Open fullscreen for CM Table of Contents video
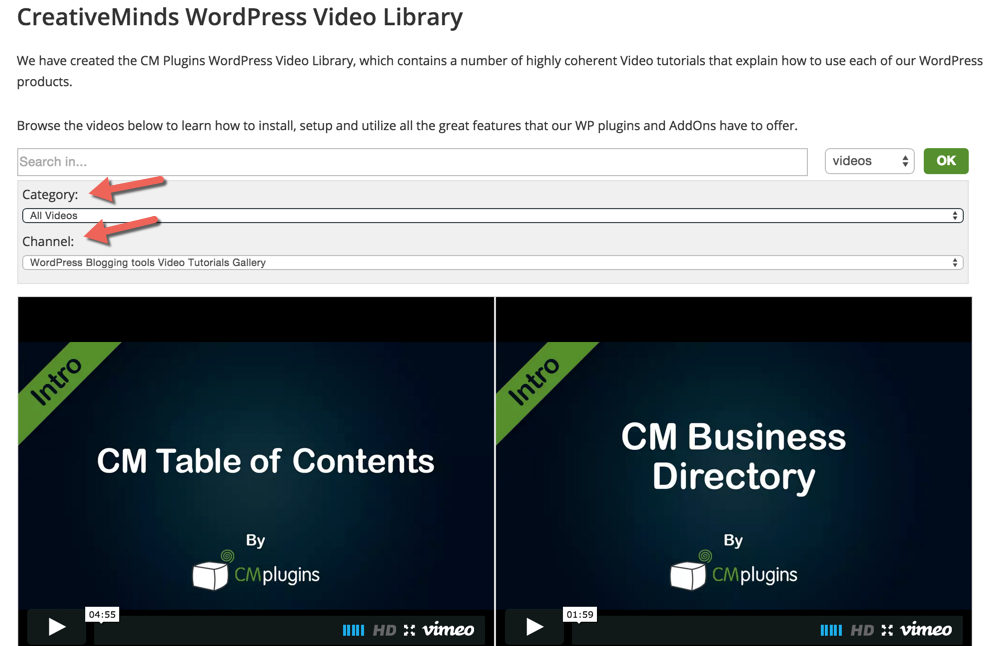The width and height of the screenshot is (988, 646). pyautogui.click(x=410, y=630)
